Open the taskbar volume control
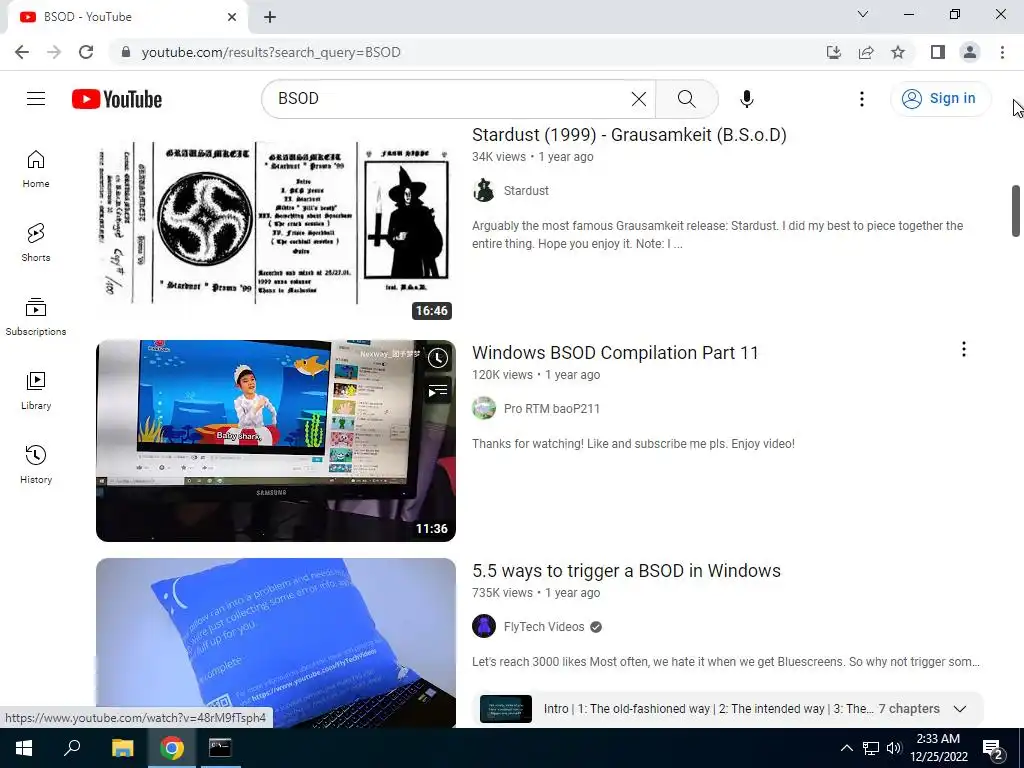This screenshot has height=768, width=1024. [x=894, y=748]
